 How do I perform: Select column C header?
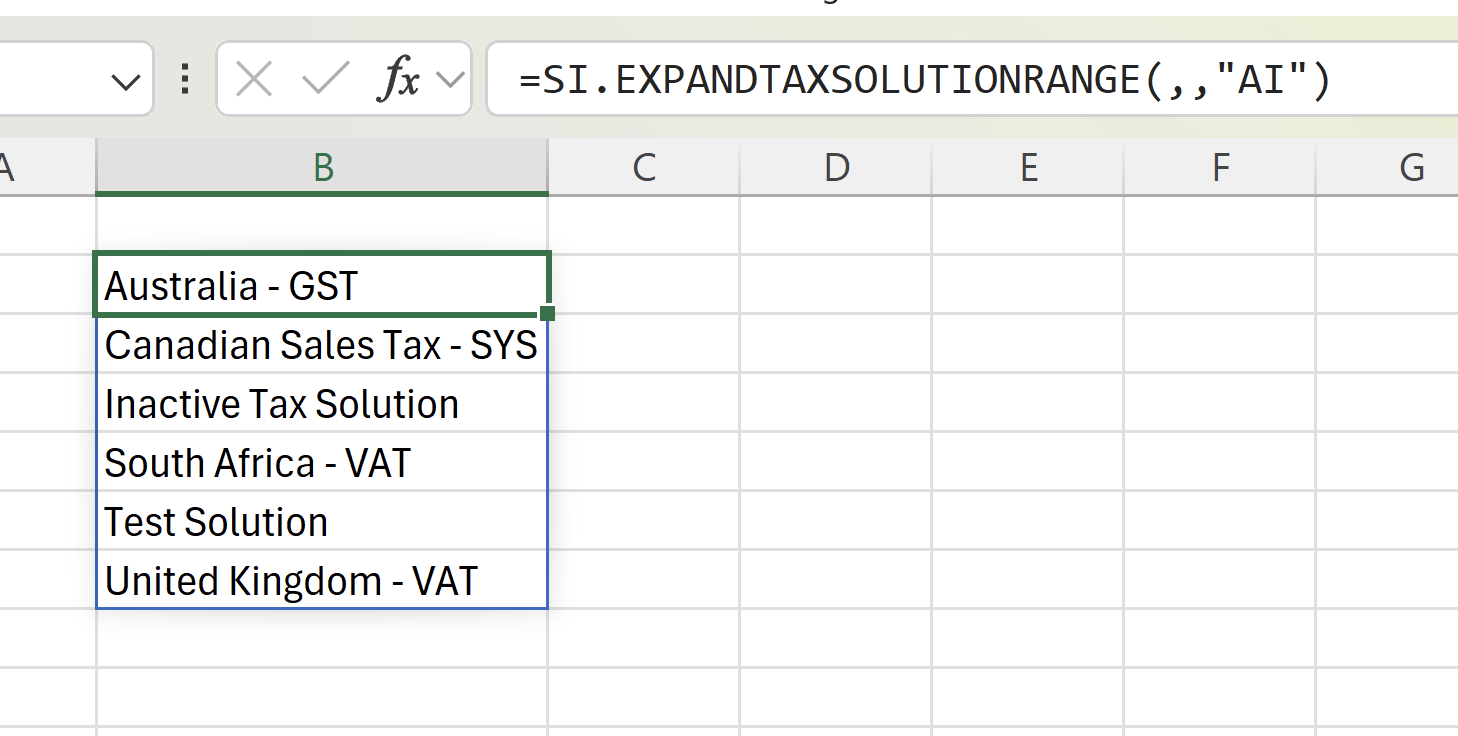[x=644, y=167]
